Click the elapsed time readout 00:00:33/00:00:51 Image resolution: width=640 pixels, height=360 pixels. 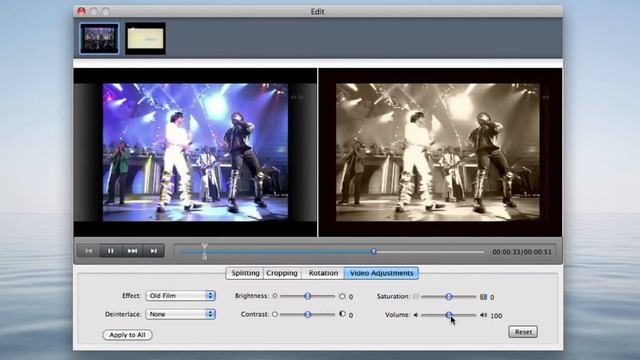click(x=522, y=252)
